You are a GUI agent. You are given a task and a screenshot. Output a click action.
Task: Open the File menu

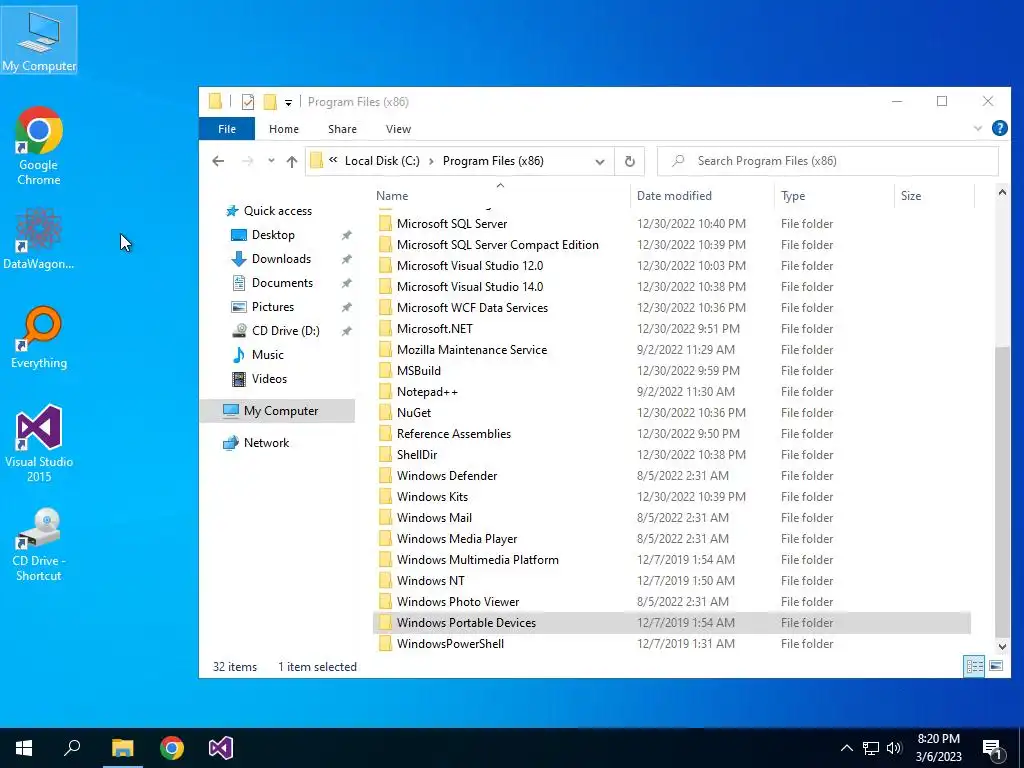tap(227, 129)
